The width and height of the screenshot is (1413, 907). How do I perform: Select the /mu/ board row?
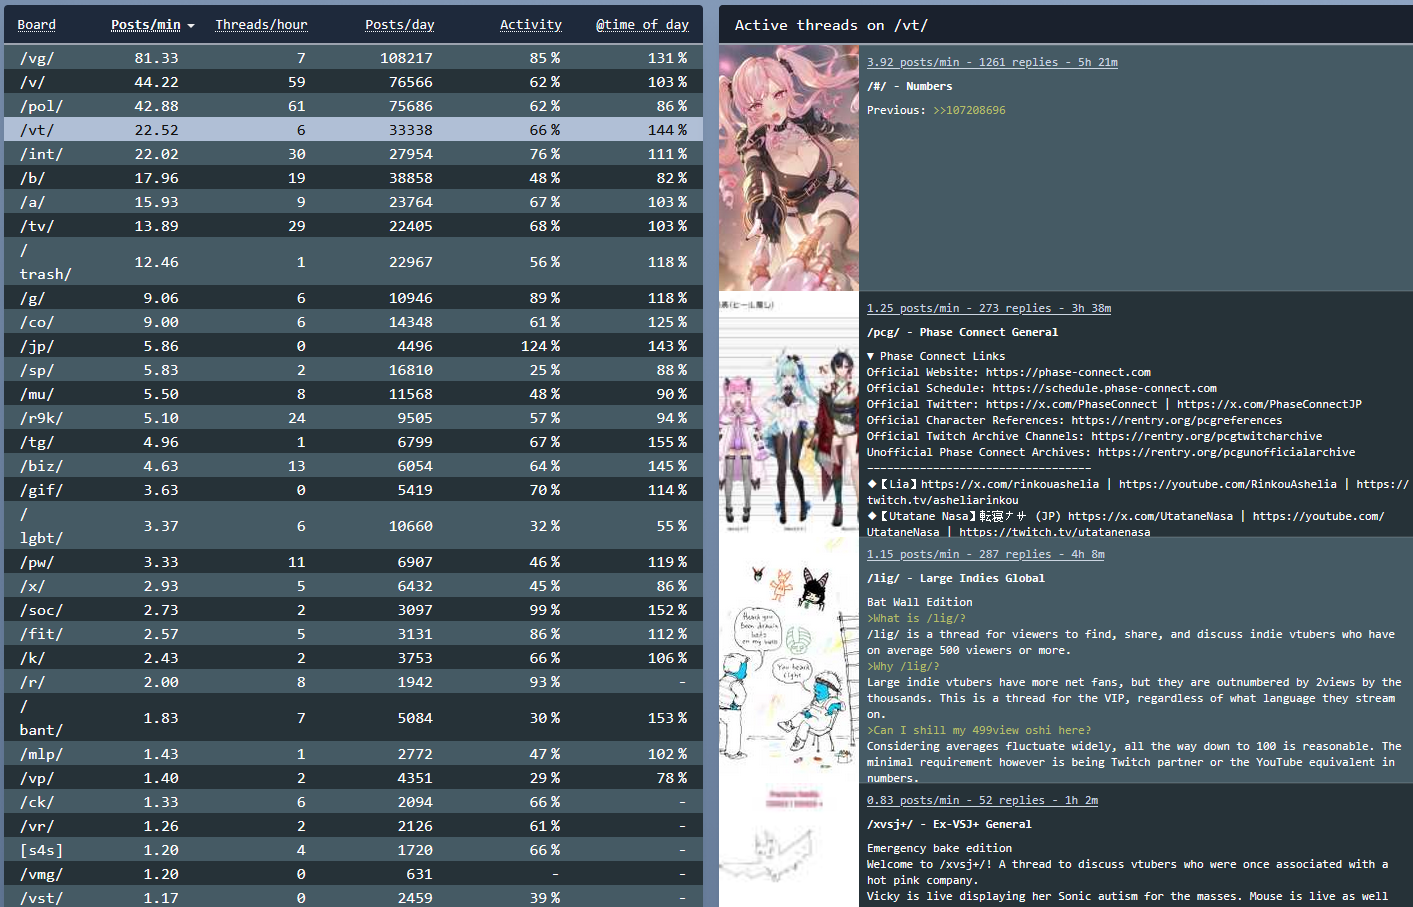coord(353,394)
